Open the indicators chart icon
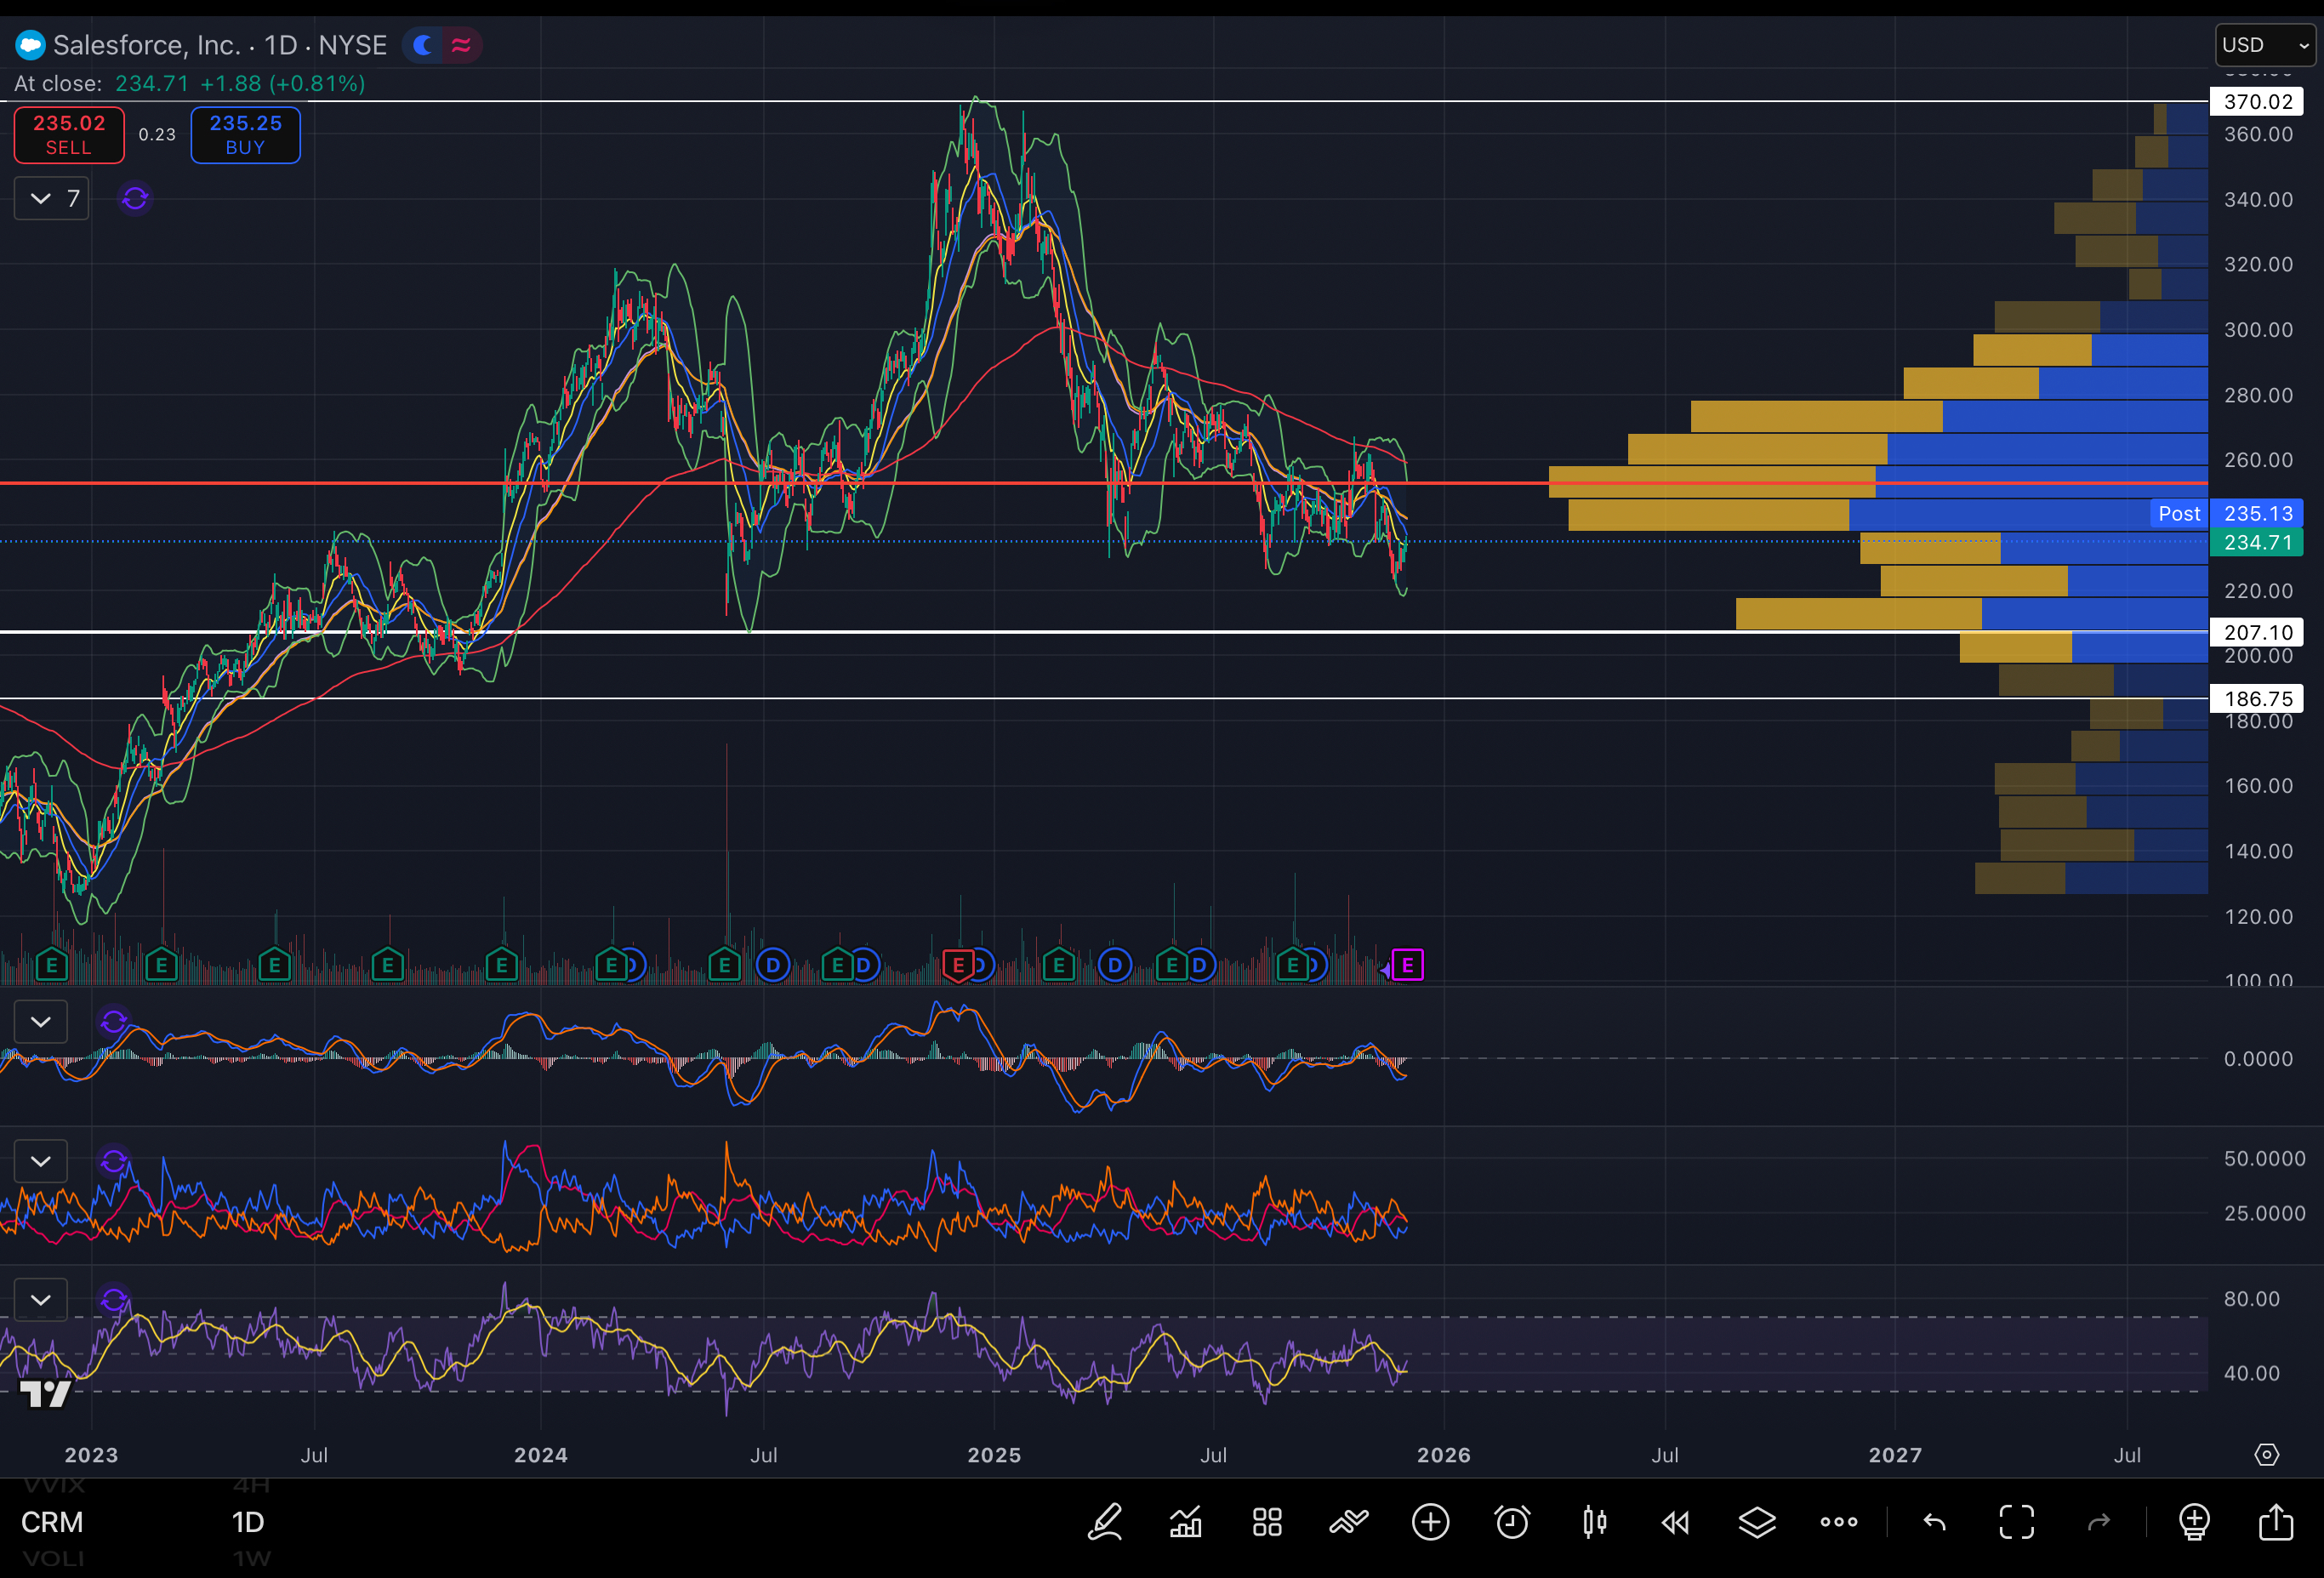The width and height of the screenshot is (2324, 1578). click(1186, 1522)
